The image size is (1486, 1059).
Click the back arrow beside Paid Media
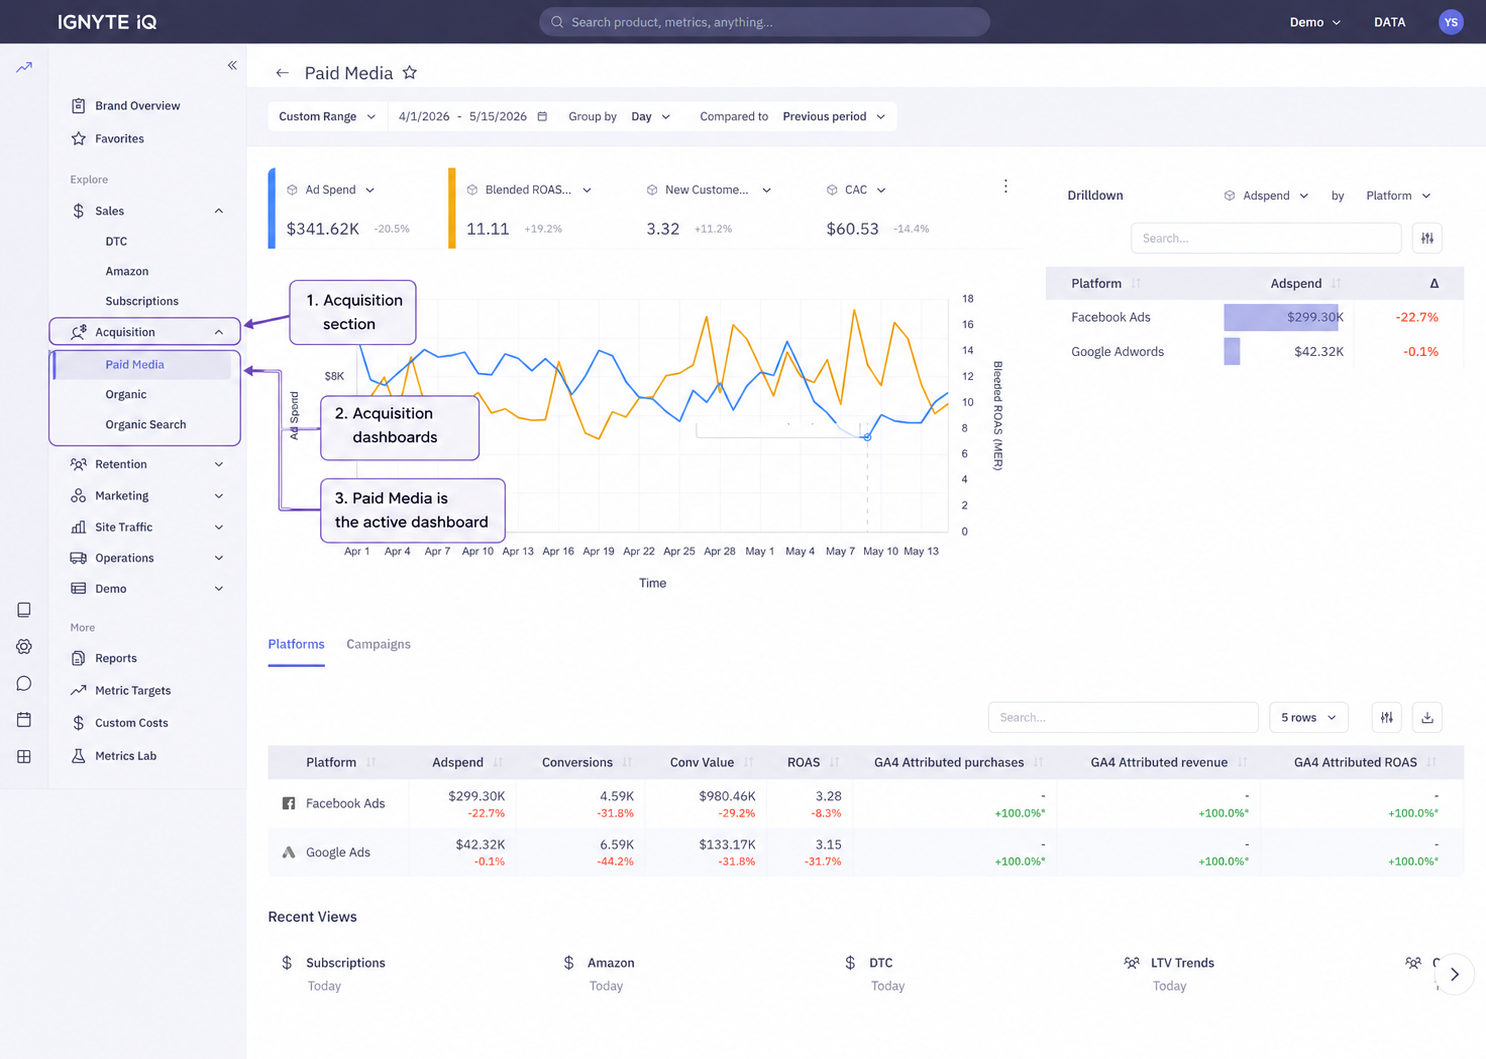pos(282,73)
